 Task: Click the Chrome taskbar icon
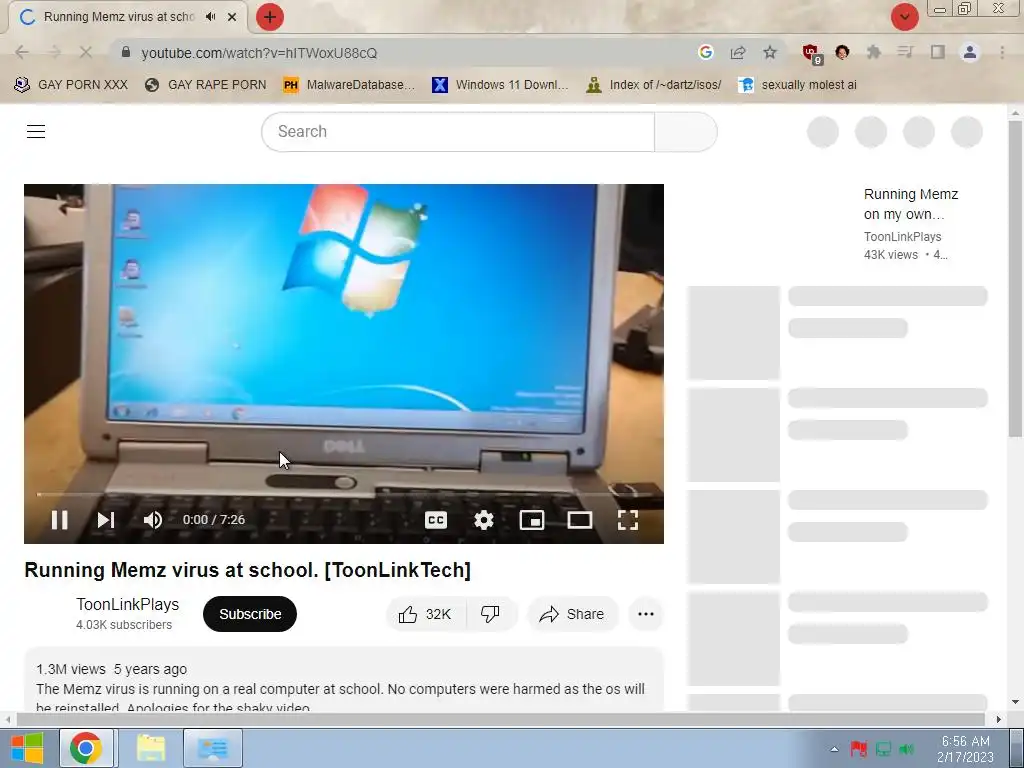(86, 748)
